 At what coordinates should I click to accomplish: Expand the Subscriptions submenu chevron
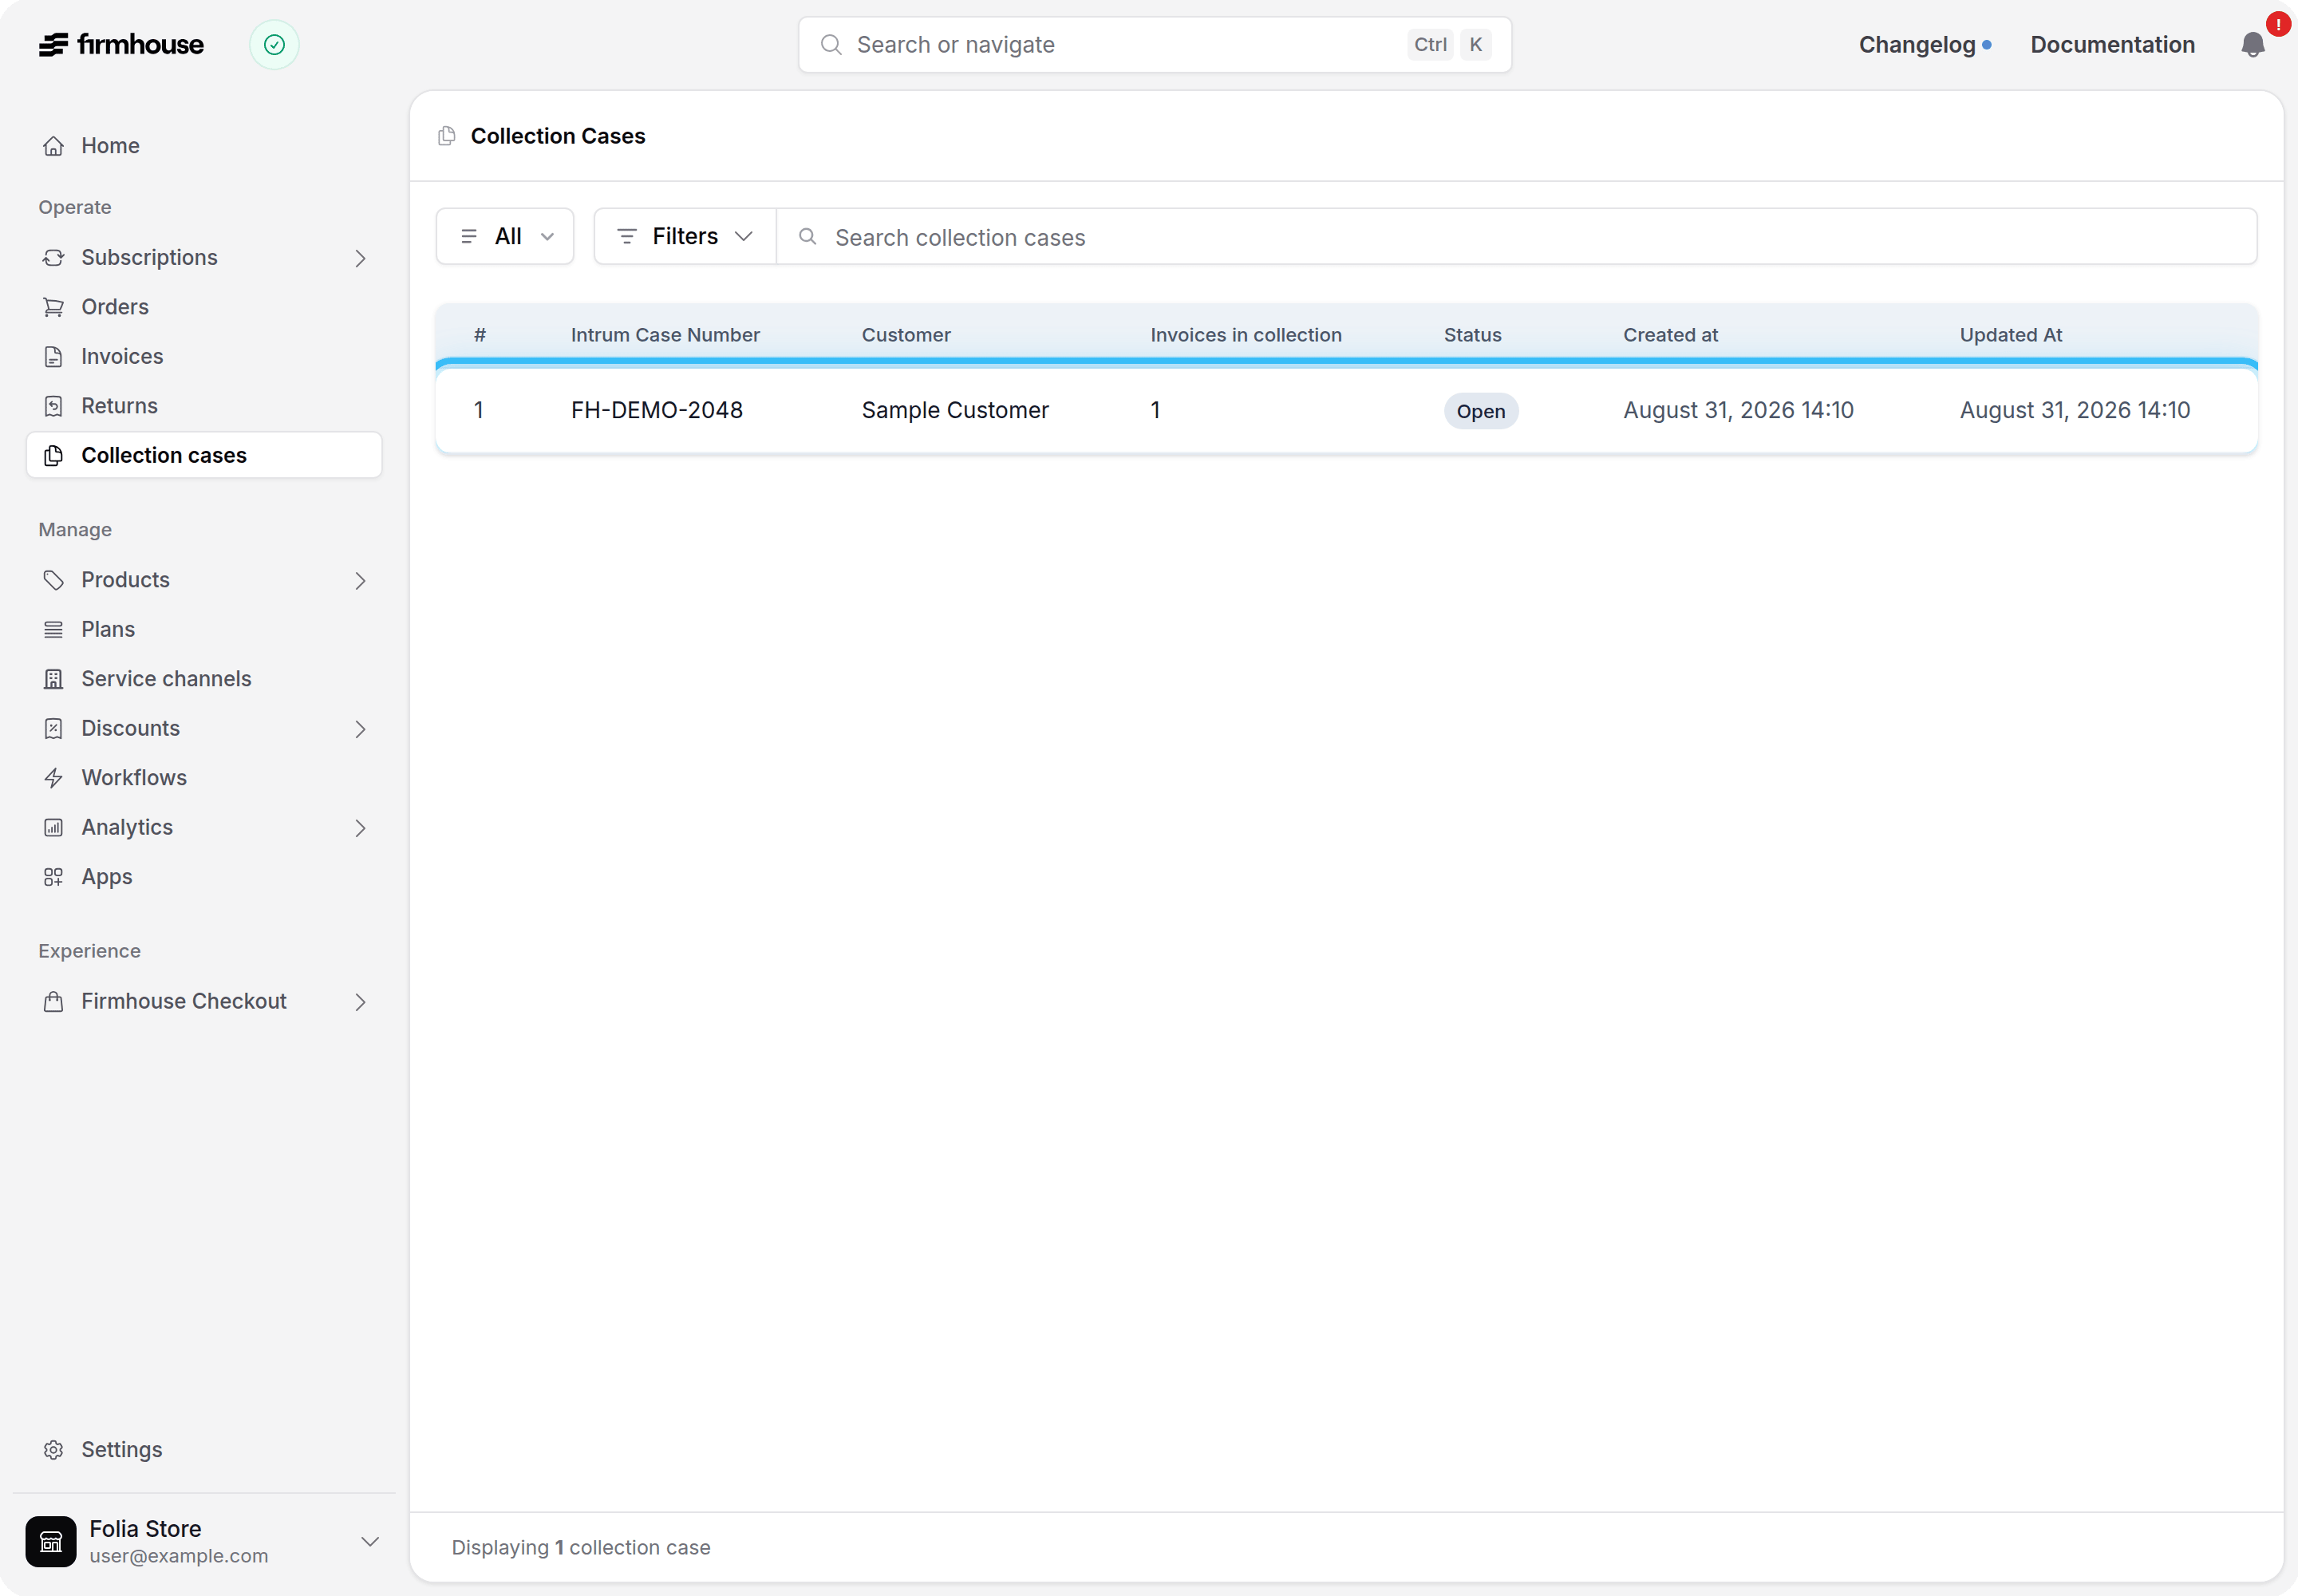pyautogui.click(x=361, y=258)
